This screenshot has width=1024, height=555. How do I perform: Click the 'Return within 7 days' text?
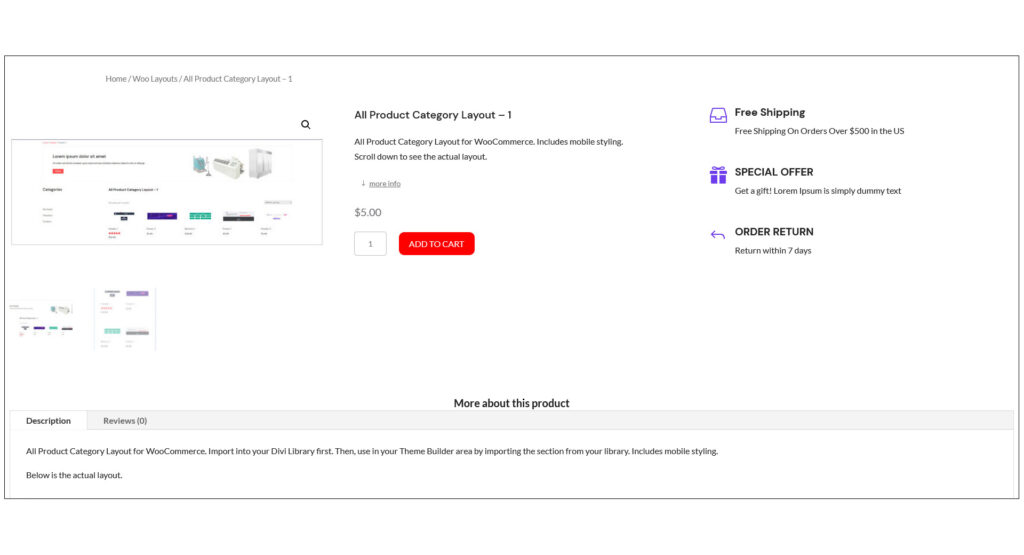[x=773, y=251]
